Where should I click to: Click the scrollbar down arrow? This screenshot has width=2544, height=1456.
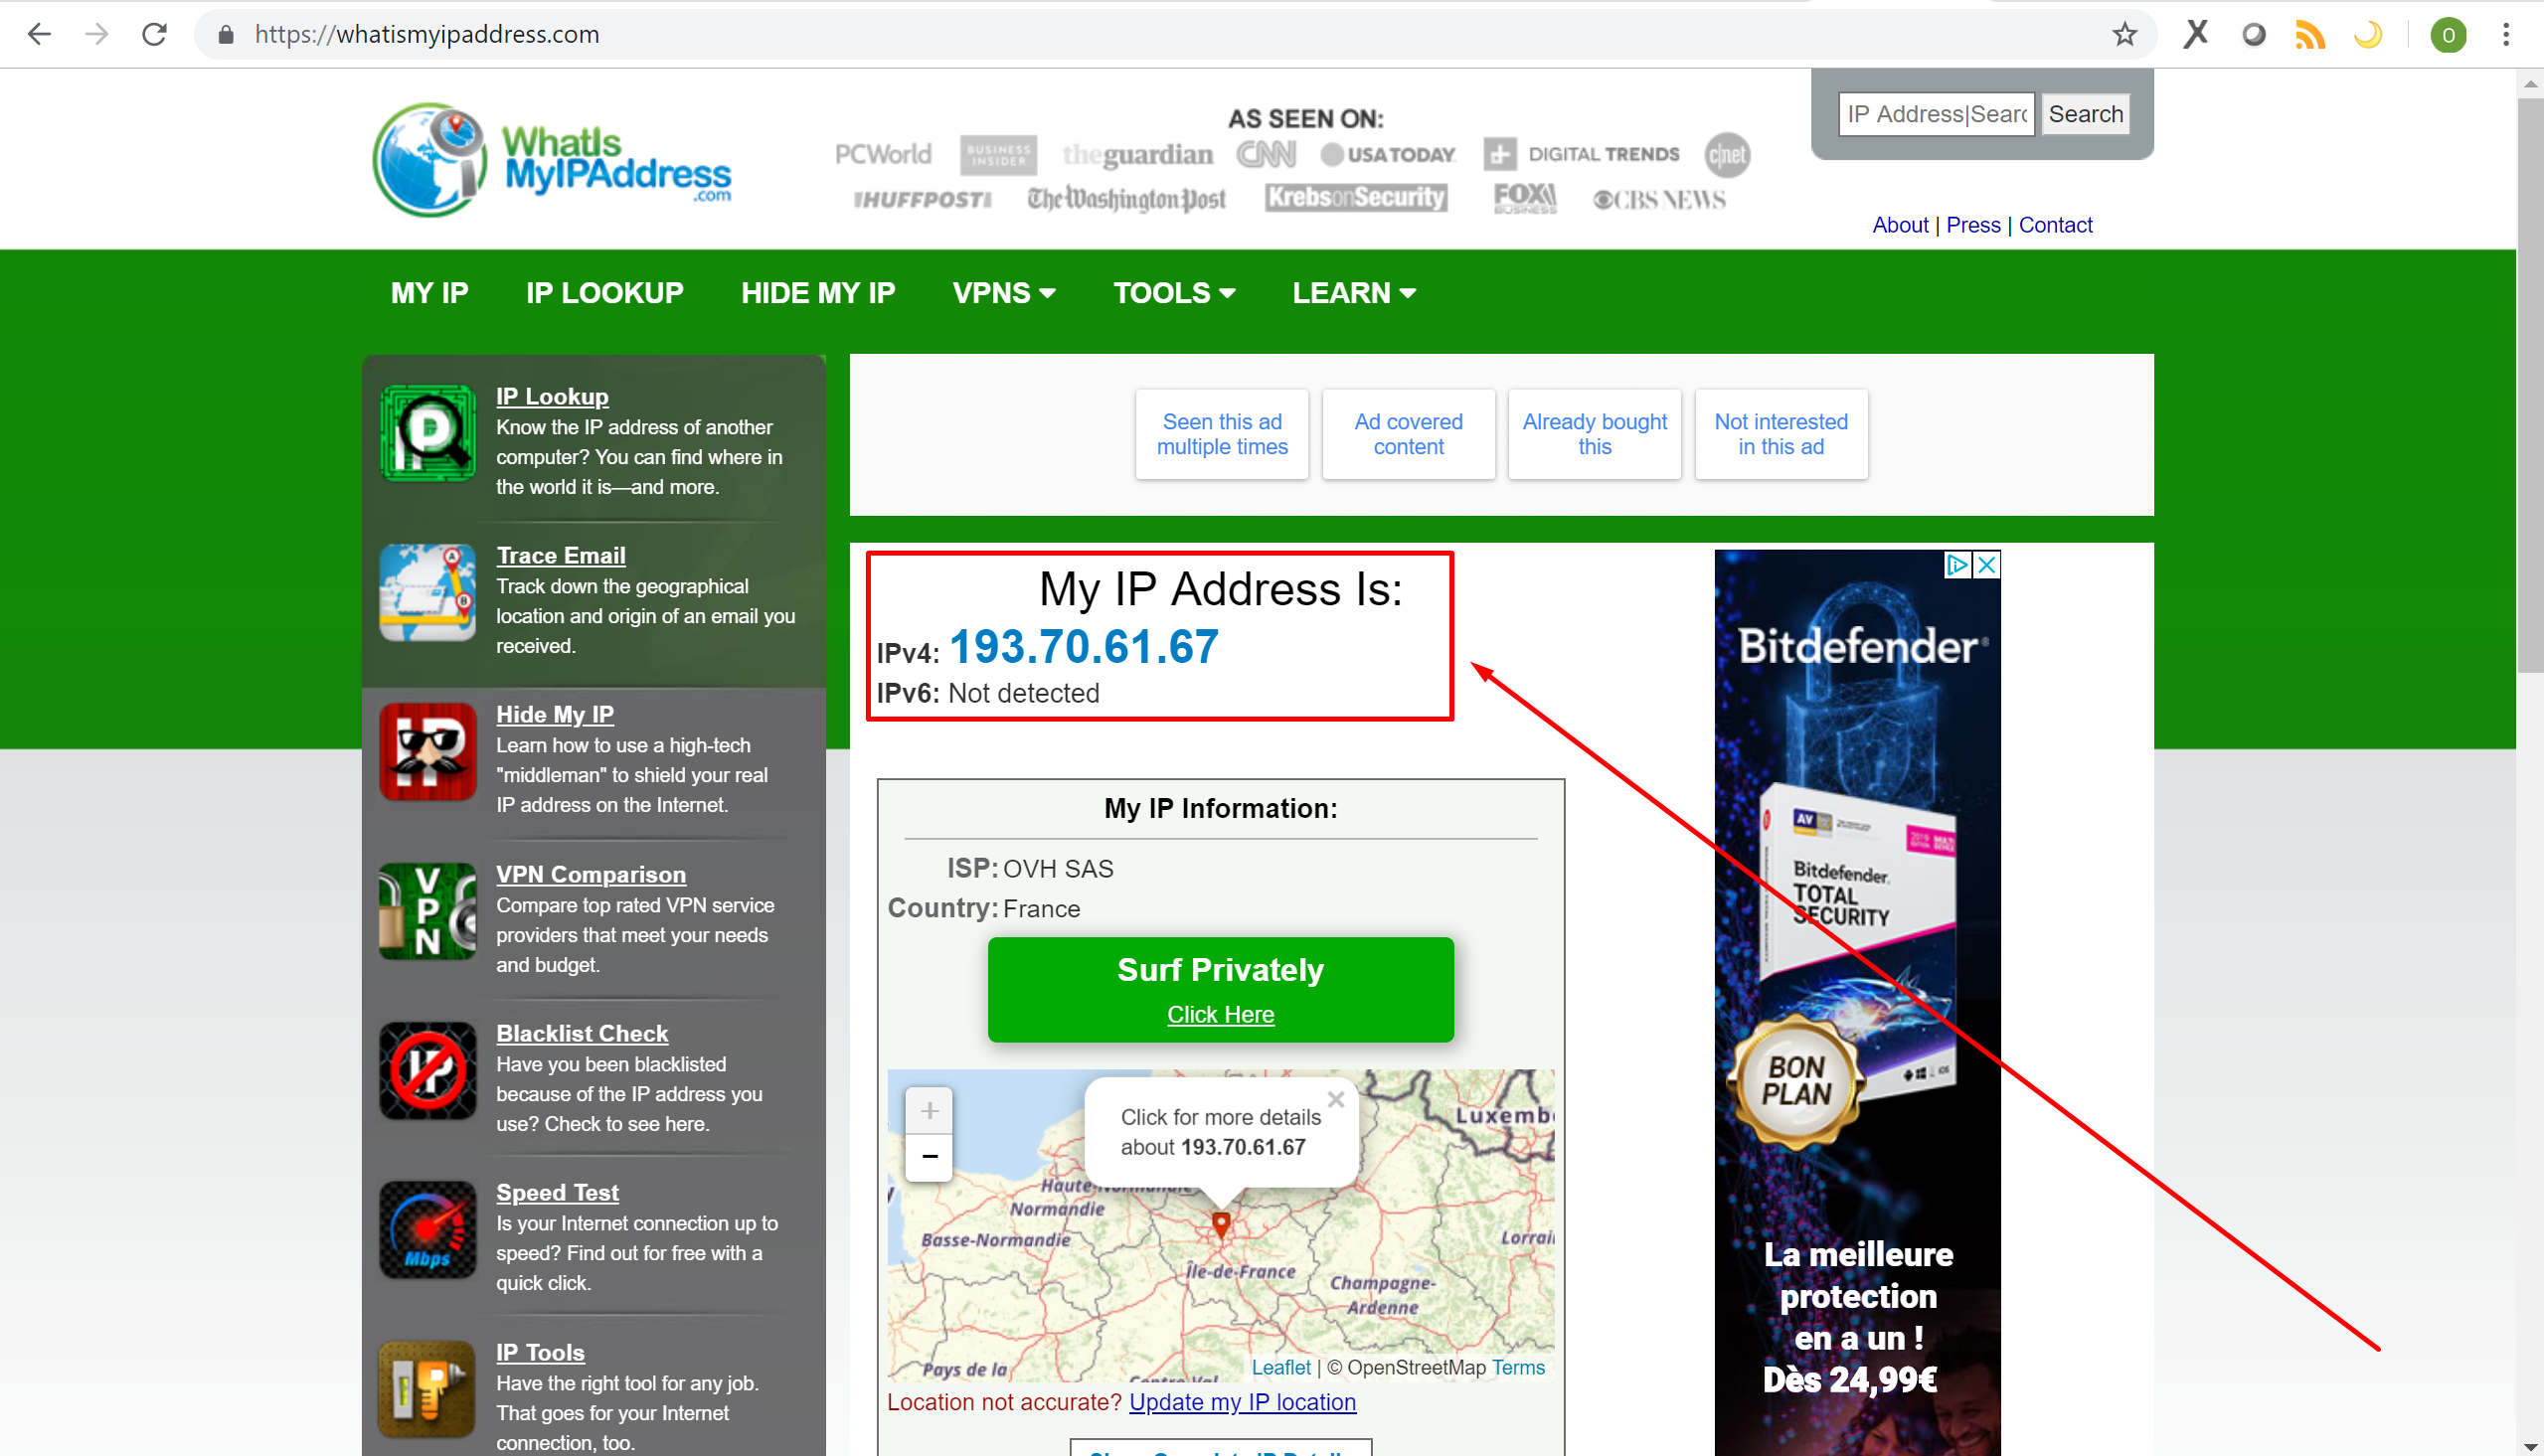(2530, 1446)
